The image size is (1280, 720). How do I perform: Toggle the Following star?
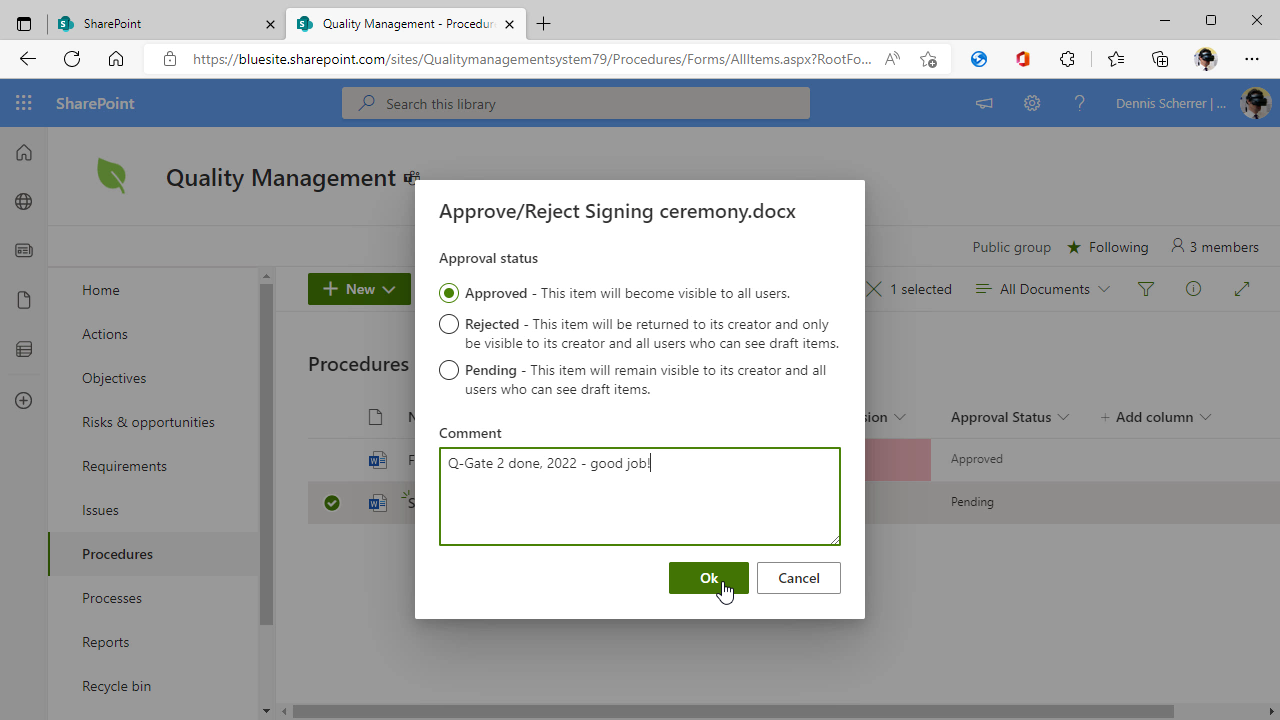(x=1074, y=247)
